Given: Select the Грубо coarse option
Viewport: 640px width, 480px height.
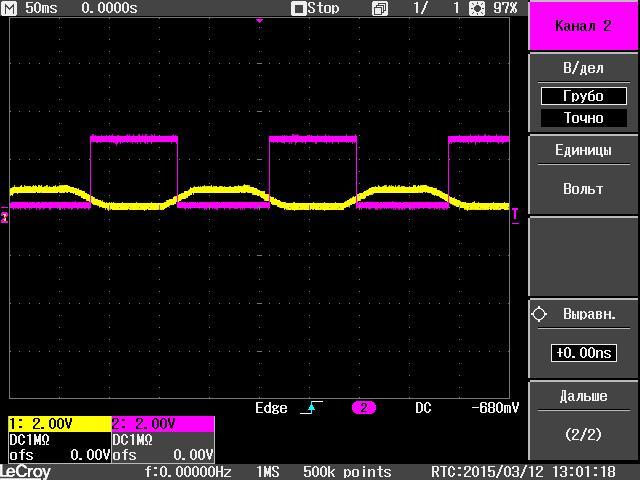Looking at the screenshot, I should (583, 96).
